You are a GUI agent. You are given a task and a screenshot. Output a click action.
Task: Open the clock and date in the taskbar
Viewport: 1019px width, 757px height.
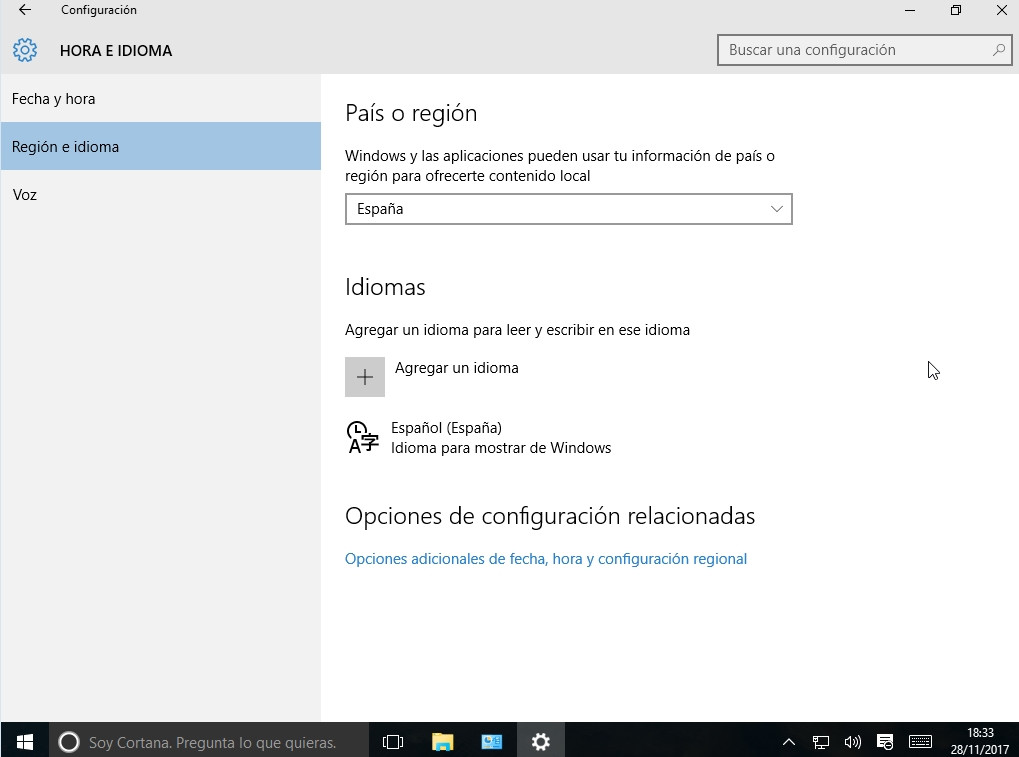[x=980, y=741]
